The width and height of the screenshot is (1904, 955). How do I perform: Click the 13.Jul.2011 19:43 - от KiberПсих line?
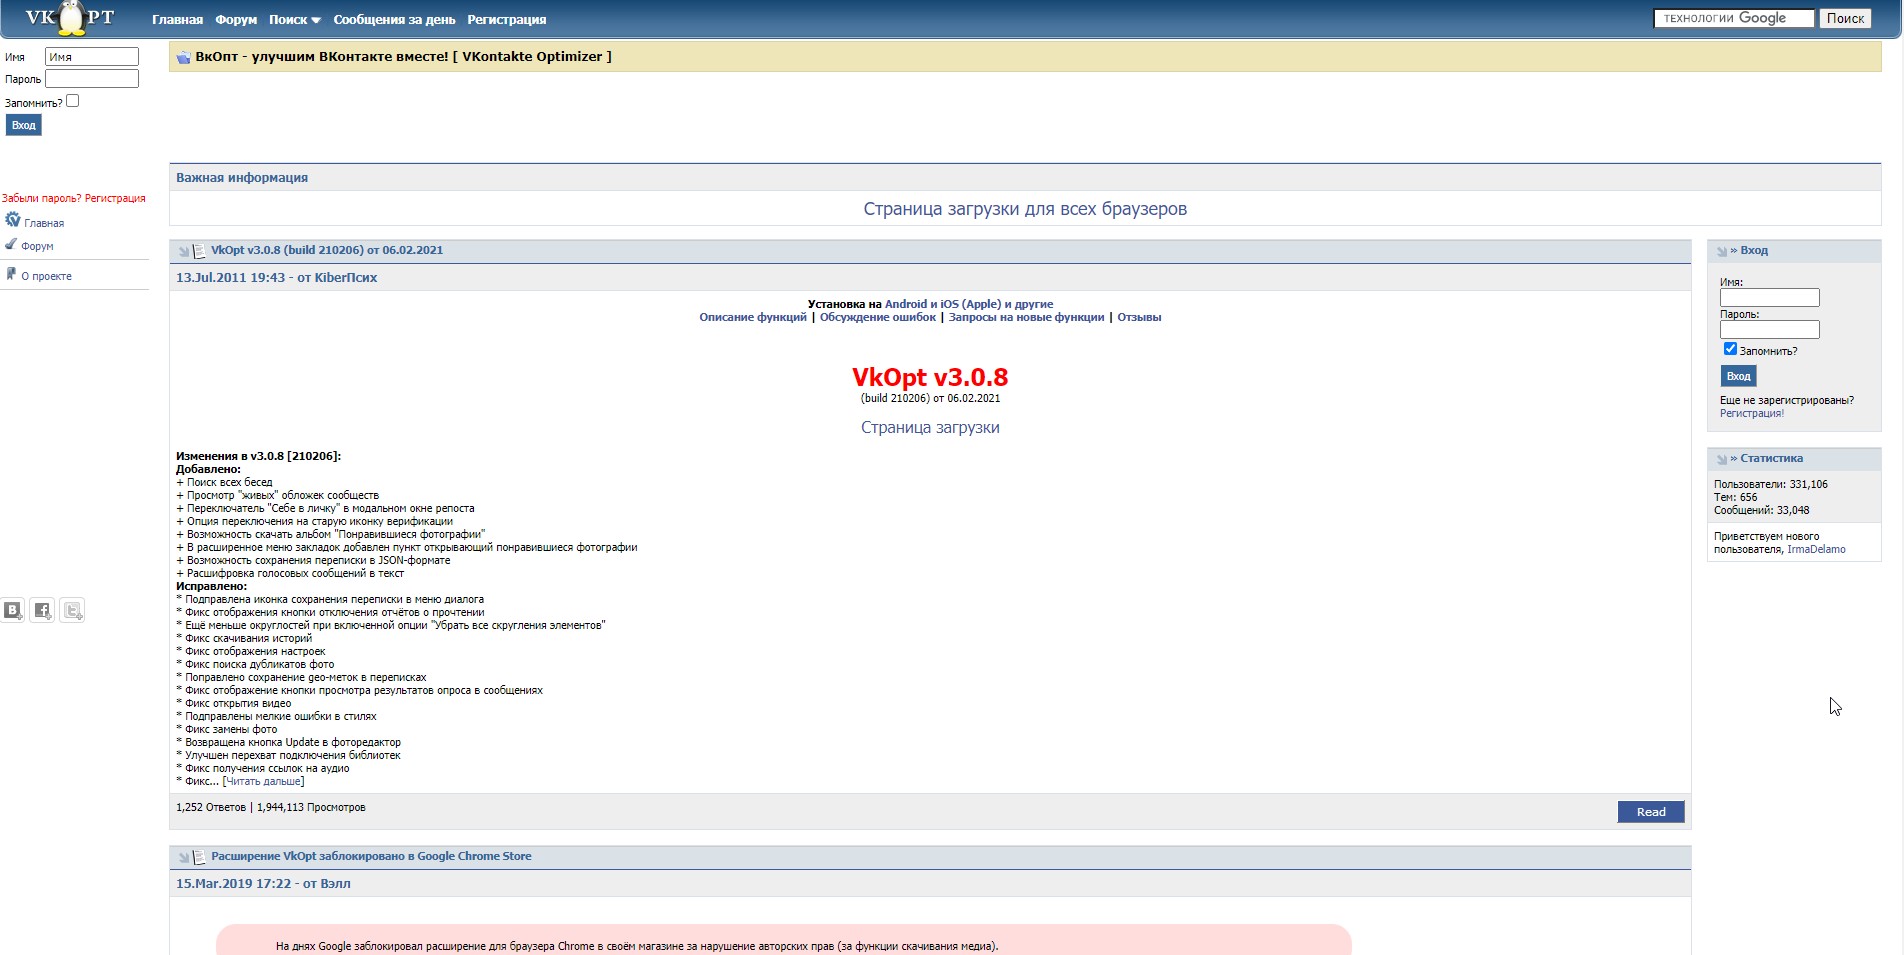tap(276, 278)
